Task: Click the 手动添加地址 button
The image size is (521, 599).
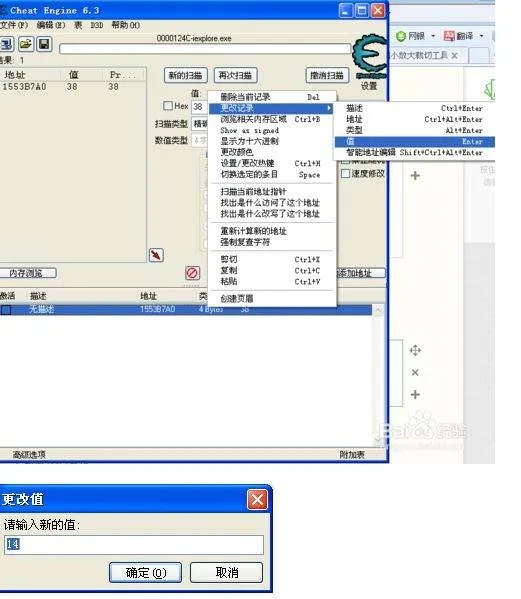Action: pyautogui.click(x=361, y=273)
